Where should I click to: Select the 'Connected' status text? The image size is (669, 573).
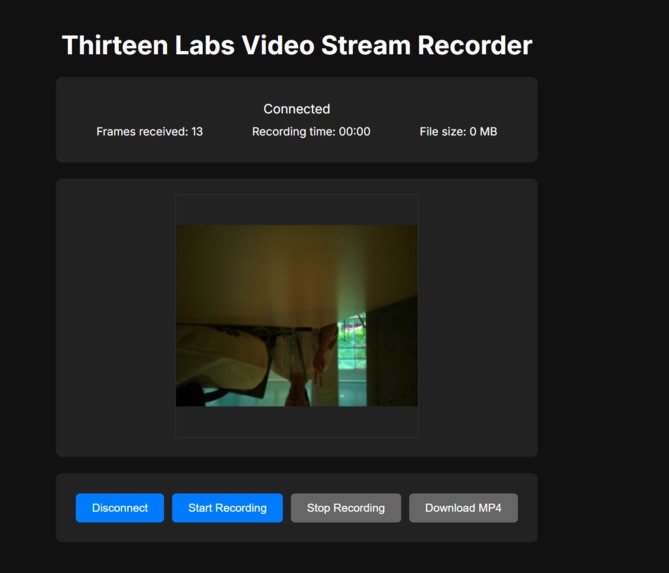tap(297, 109)
